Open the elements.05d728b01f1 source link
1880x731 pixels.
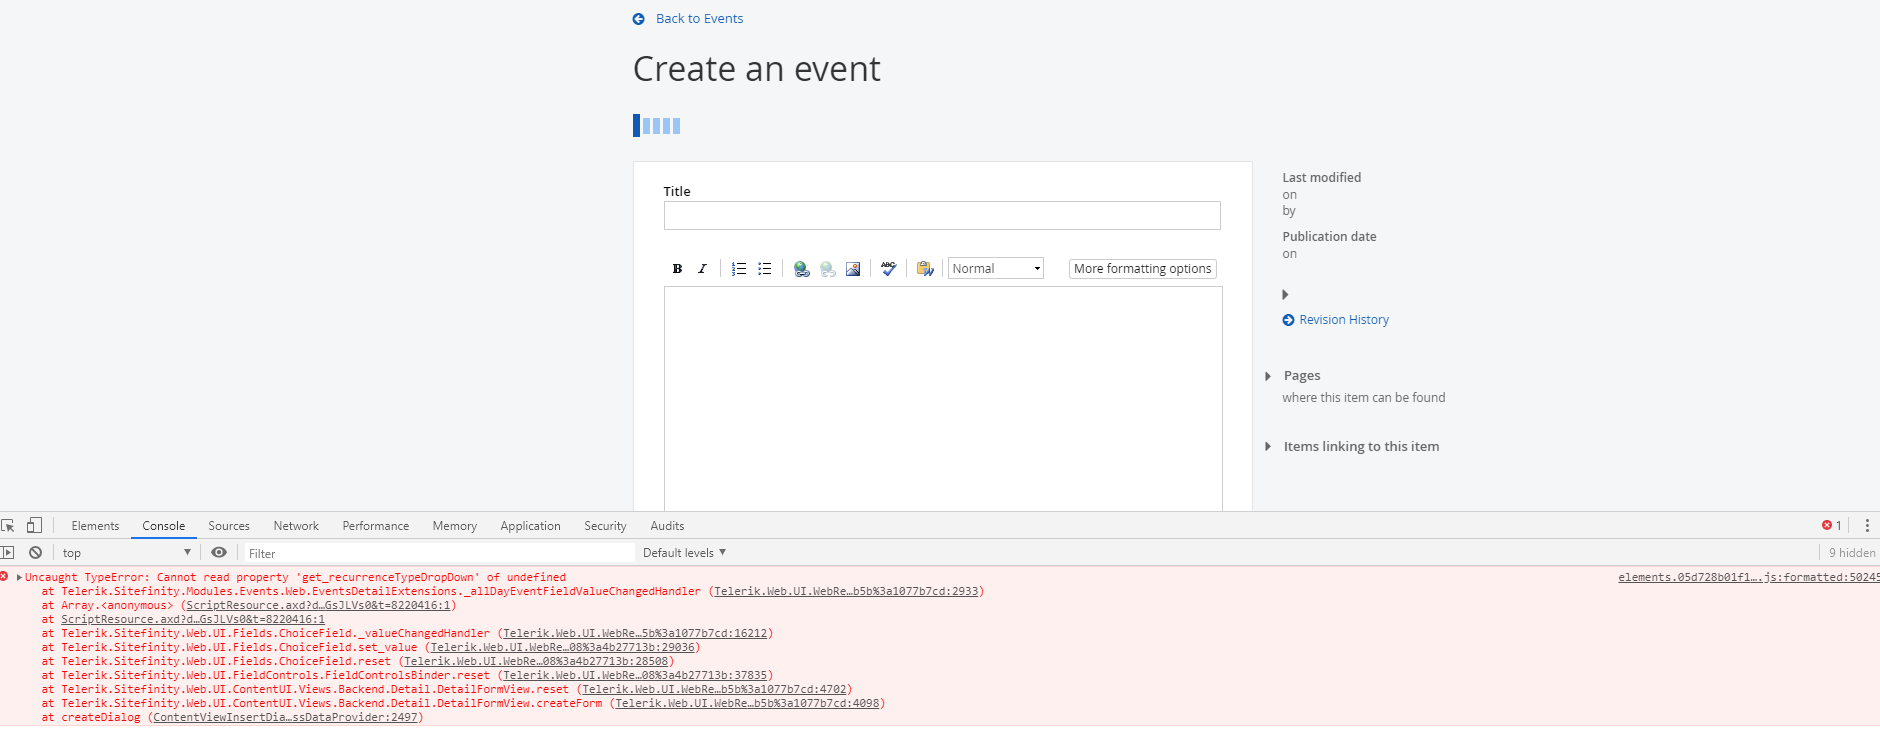(x=1749, y=577)
